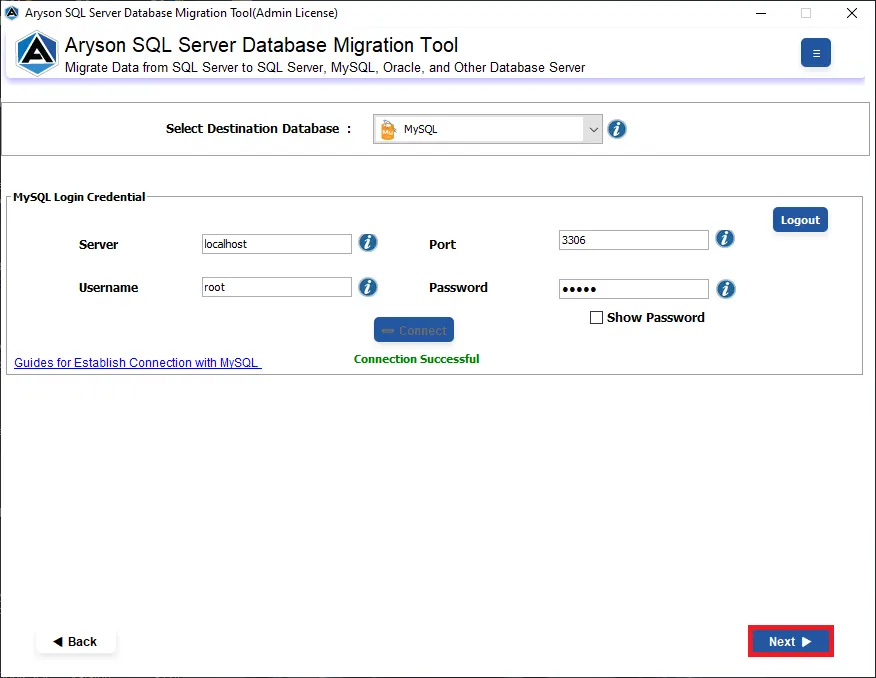Screen dimensions: 876x678
Task: Click the Username input field with root
Action: tap(277, 287)
